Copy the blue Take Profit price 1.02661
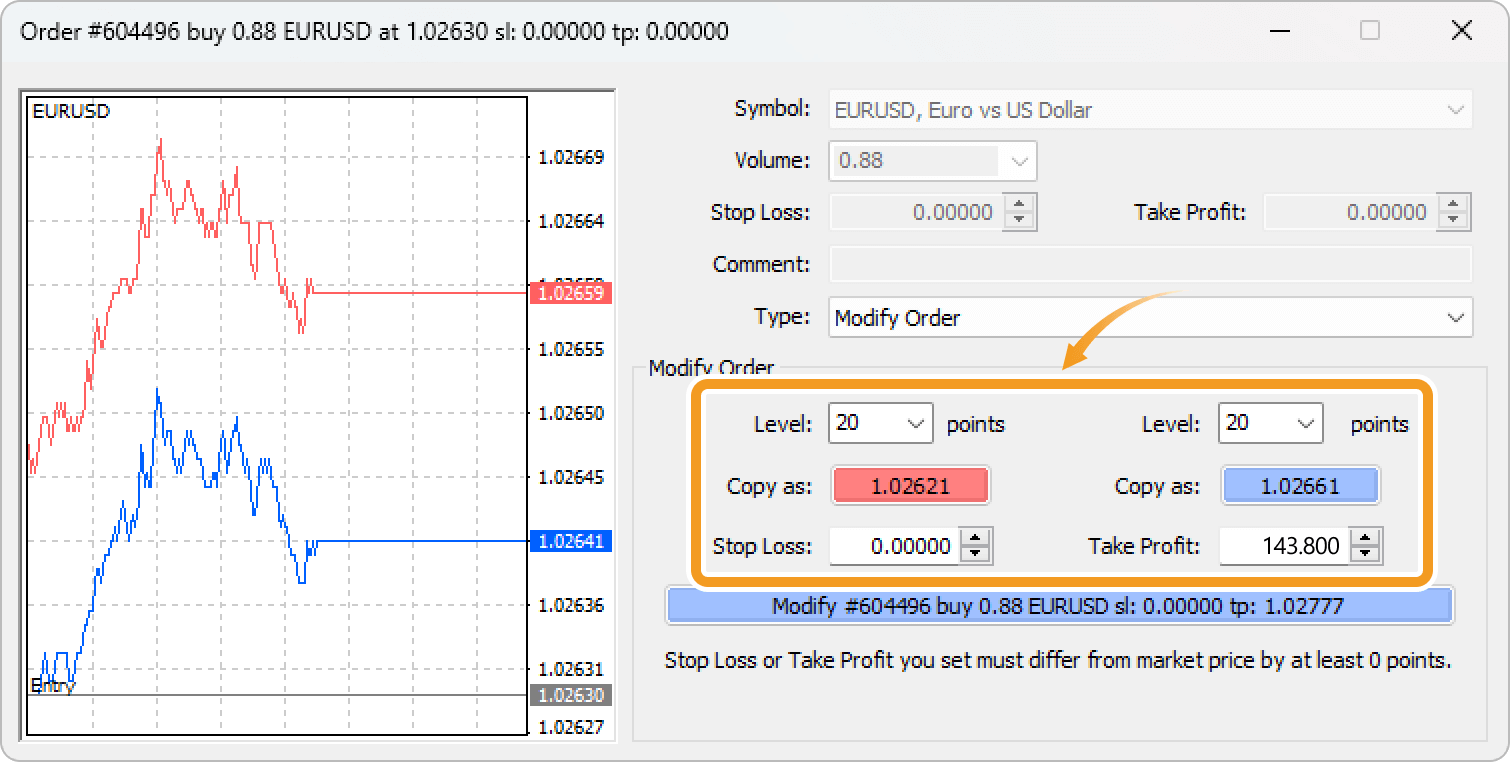 (x=1300, y=485)
